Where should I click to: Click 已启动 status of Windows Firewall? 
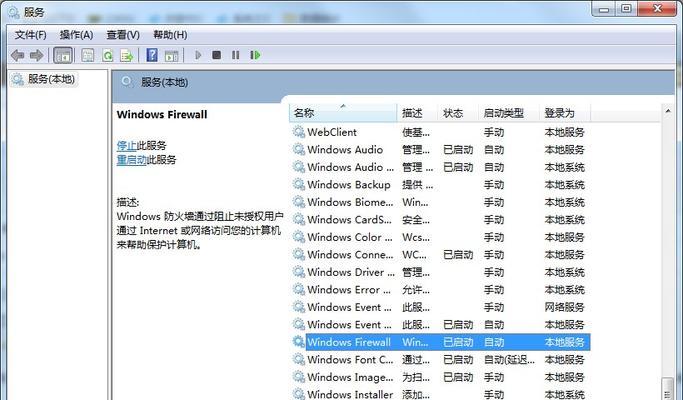click(458, 342)
